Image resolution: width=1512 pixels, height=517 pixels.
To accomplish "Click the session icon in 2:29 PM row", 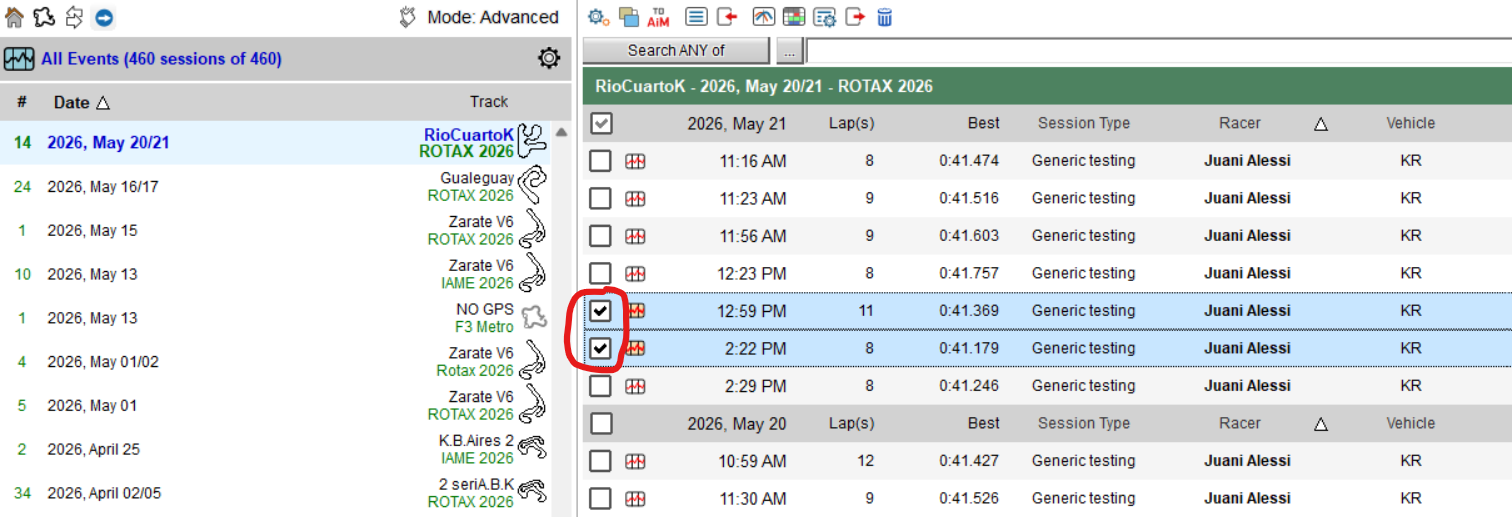I will 635,386.
